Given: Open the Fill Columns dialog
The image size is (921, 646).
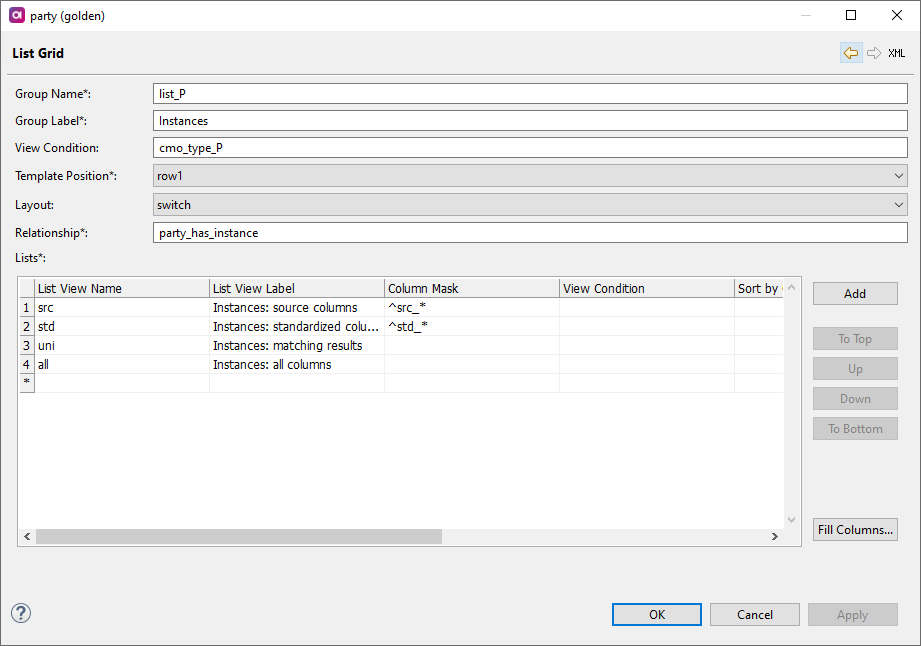Looking at the screenshot, I should point(855,529).
